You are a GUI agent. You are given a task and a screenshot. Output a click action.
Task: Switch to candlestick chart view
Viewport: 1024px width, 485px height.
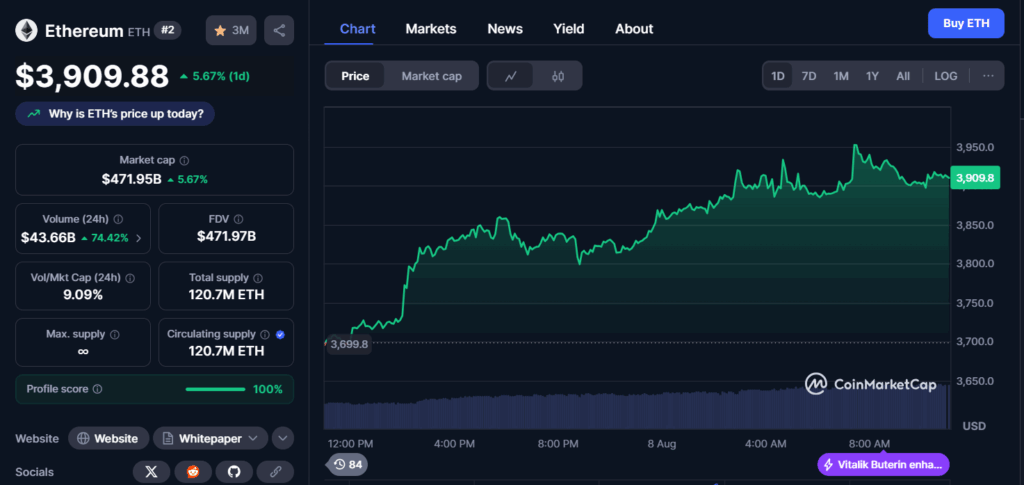coord(557,76)
